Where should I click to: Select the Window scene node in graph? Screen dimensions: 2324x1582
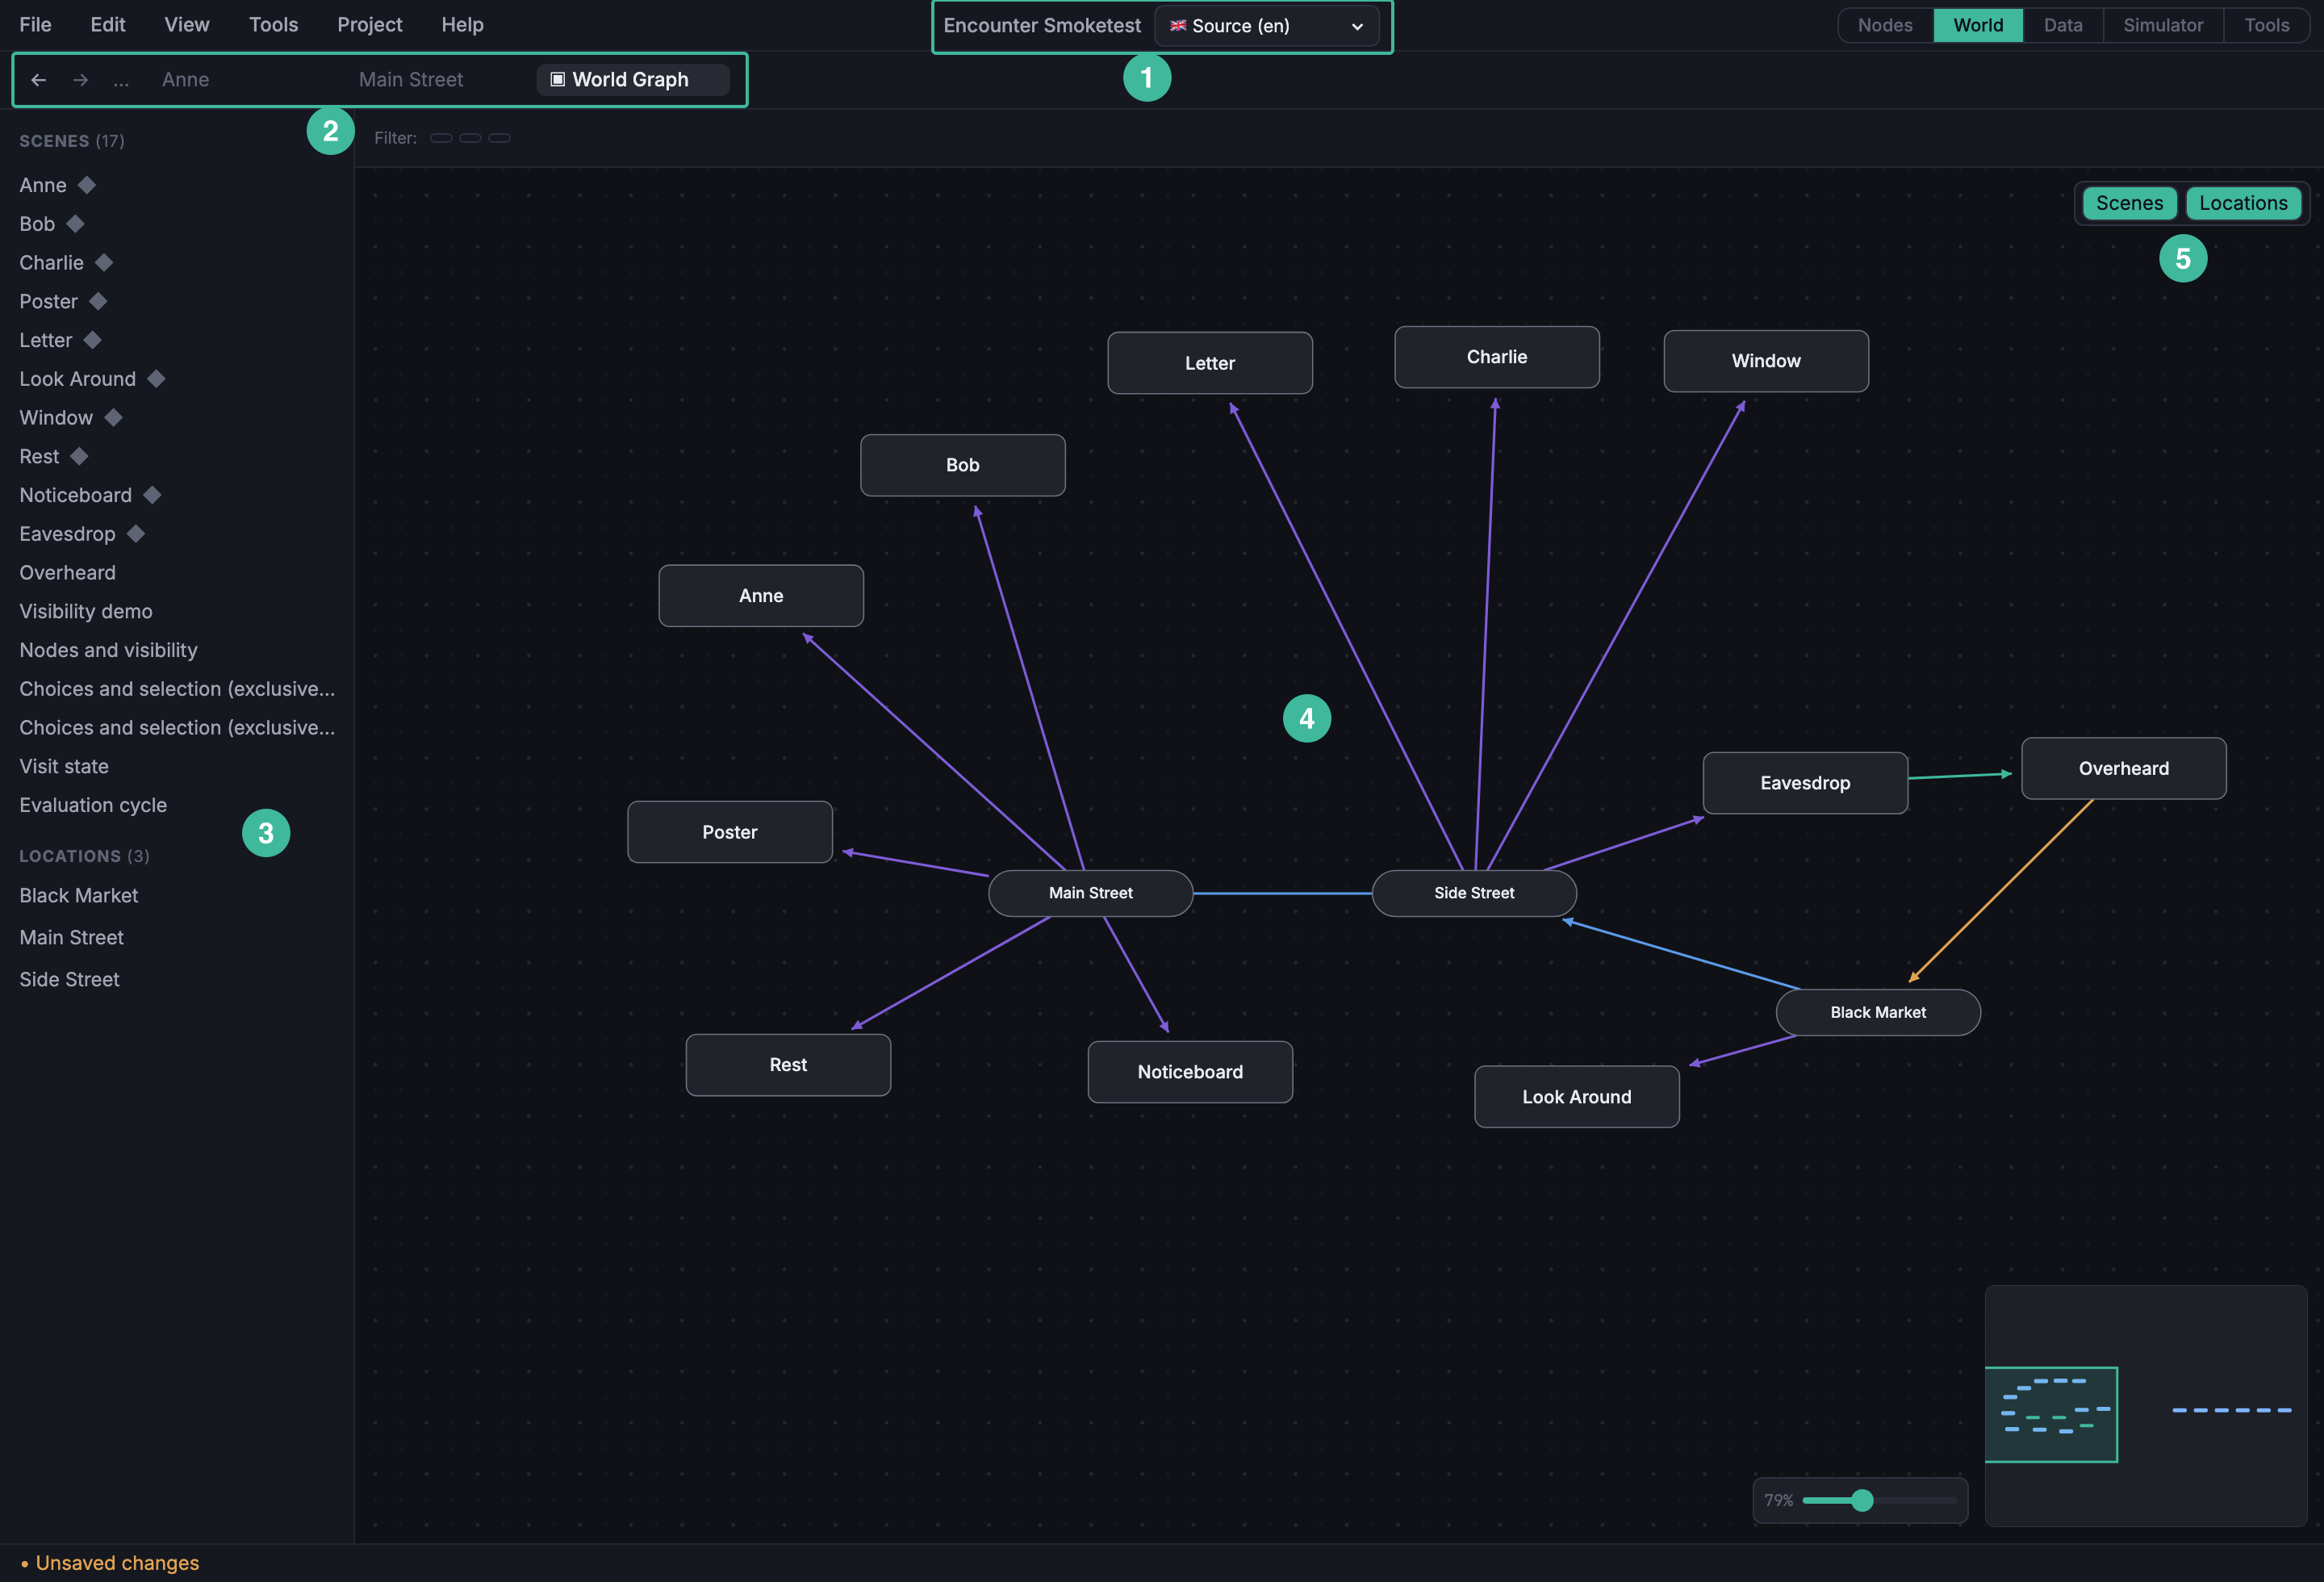(x=1766, y=361)
